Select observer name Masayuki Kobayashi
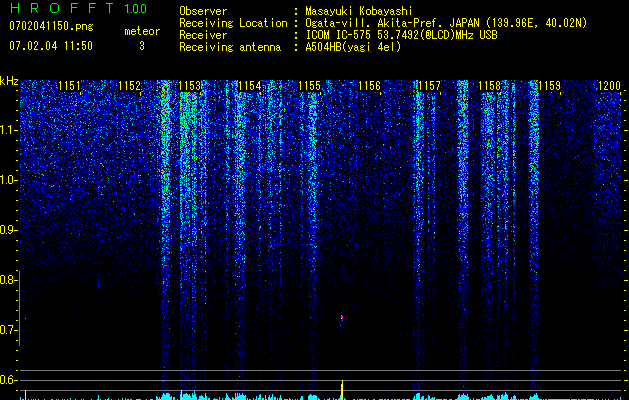This screenshot has width=629, height=400. pos(359,11)
